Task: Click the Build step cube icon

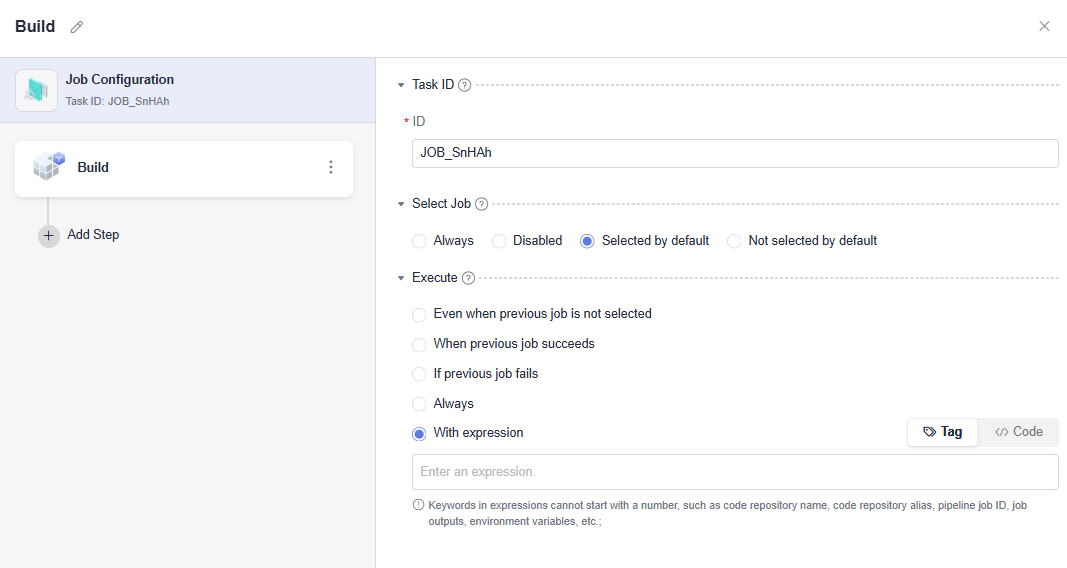Action: [48, 167]
